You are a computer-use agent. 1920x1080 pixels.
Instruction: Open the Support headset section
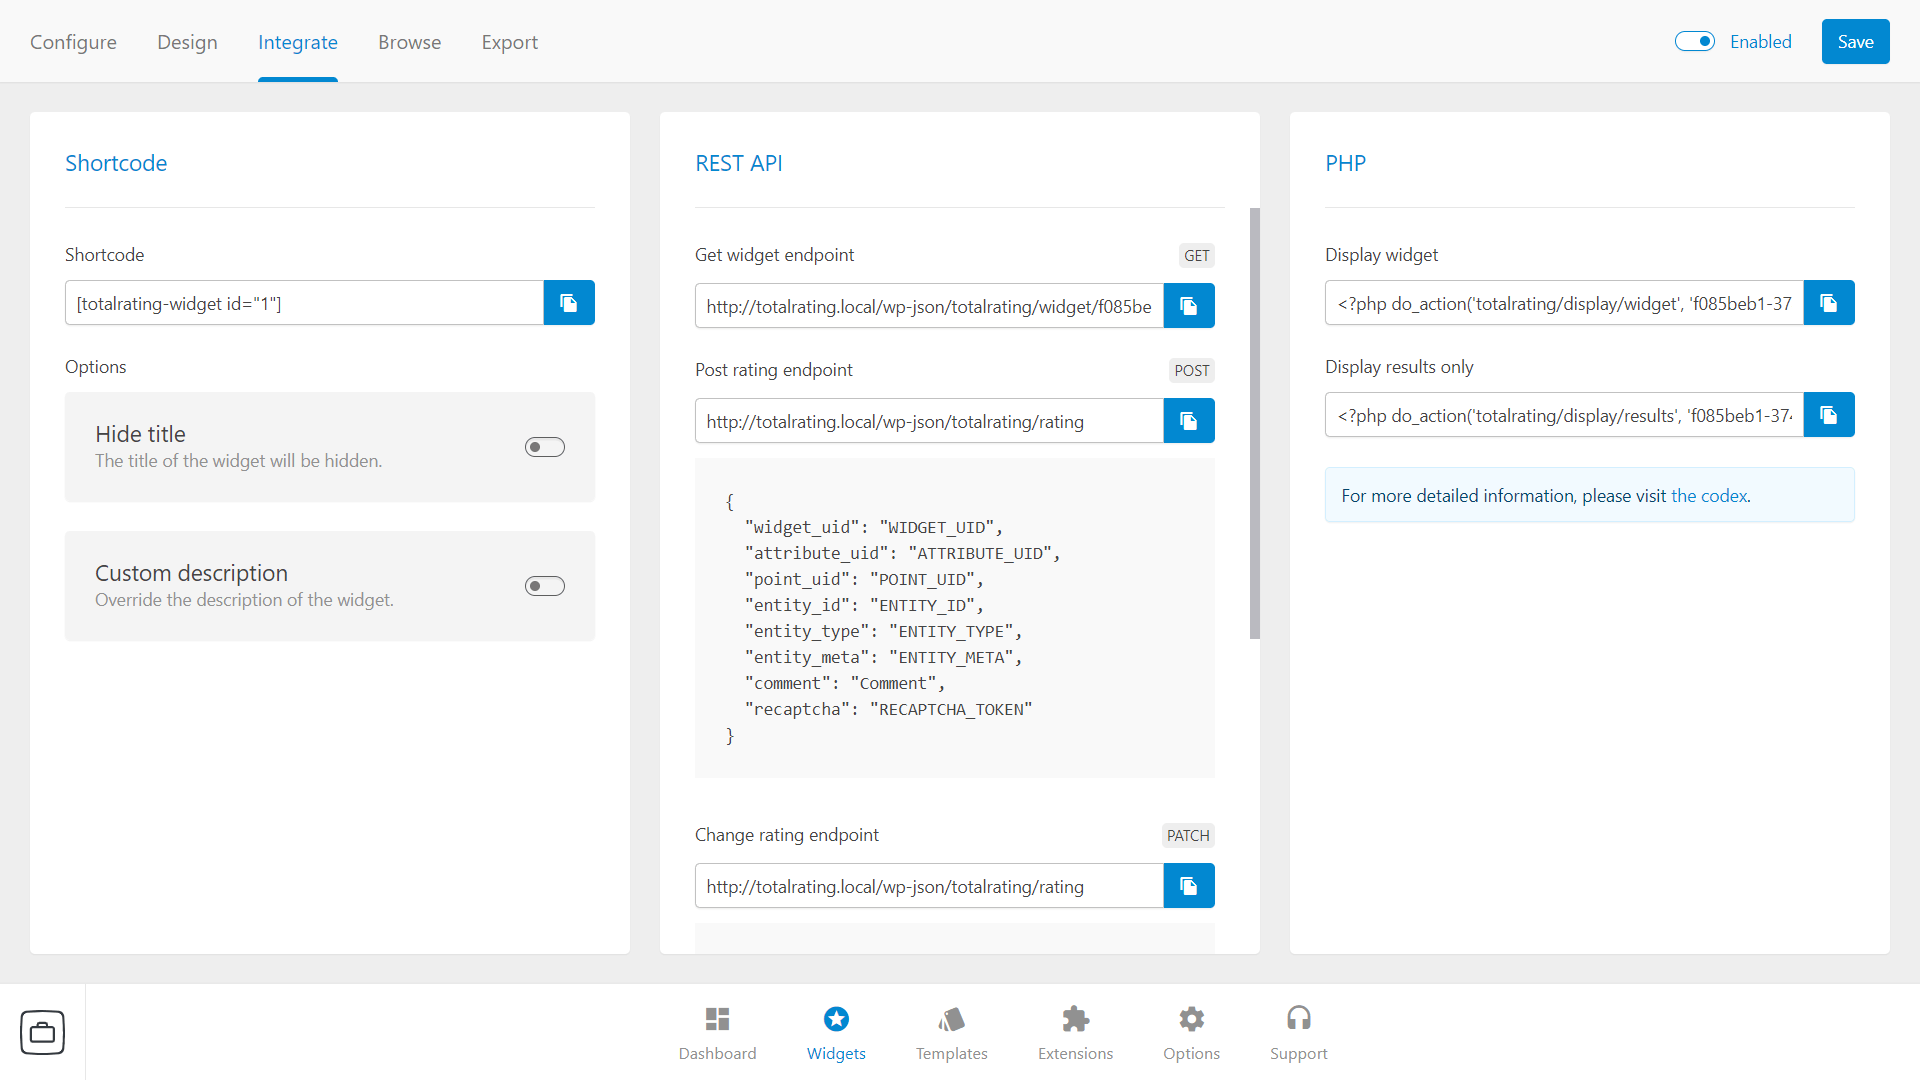point(1298,1033)
